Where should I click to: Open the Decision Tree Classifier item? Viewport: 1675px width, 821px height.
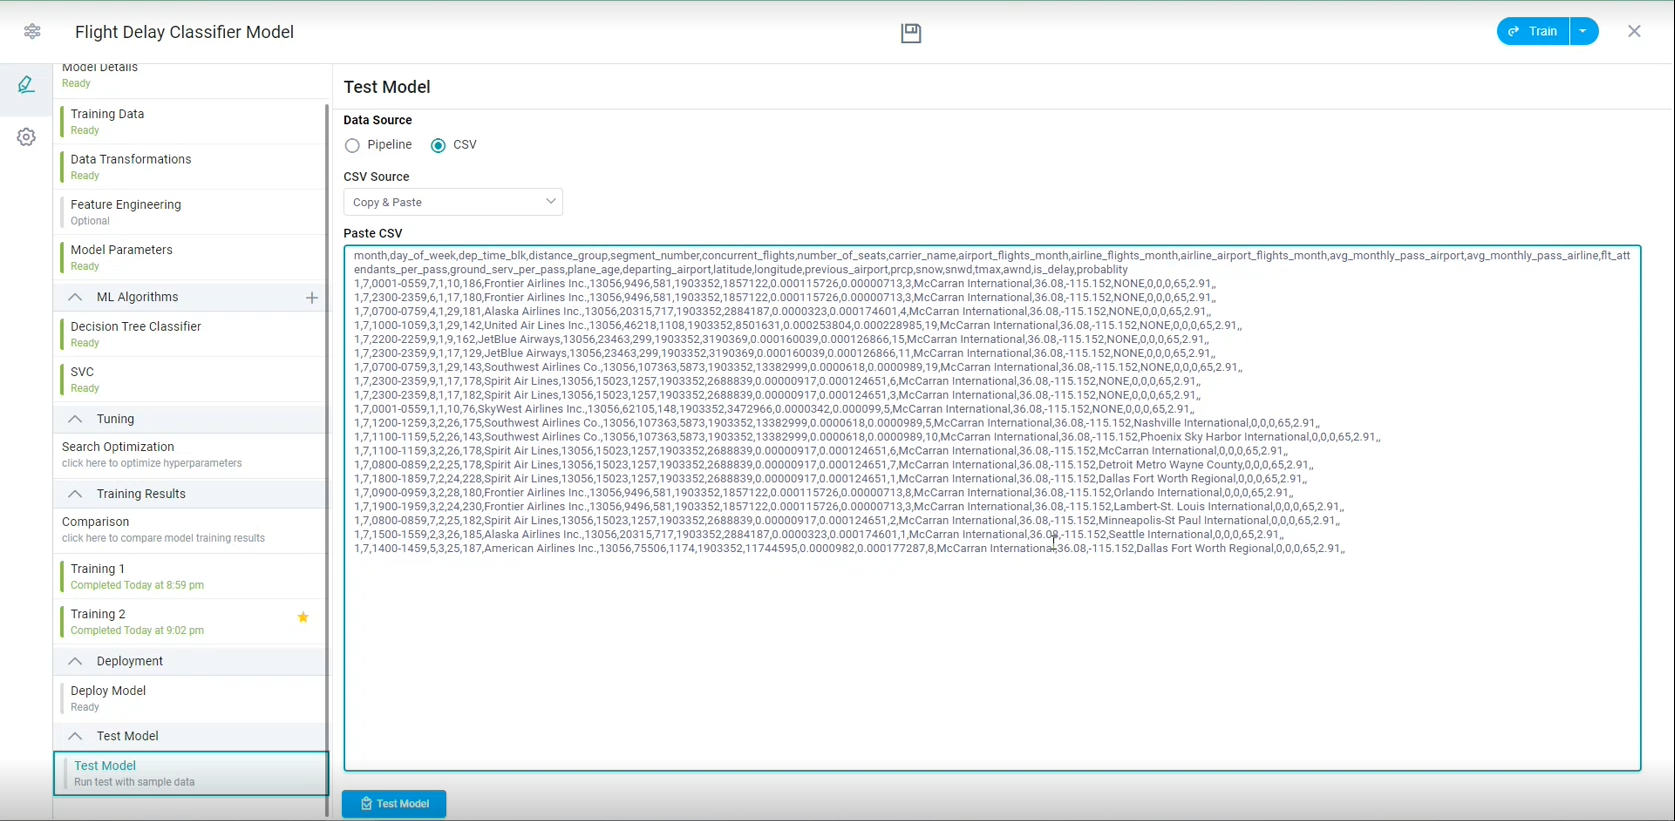136,327
